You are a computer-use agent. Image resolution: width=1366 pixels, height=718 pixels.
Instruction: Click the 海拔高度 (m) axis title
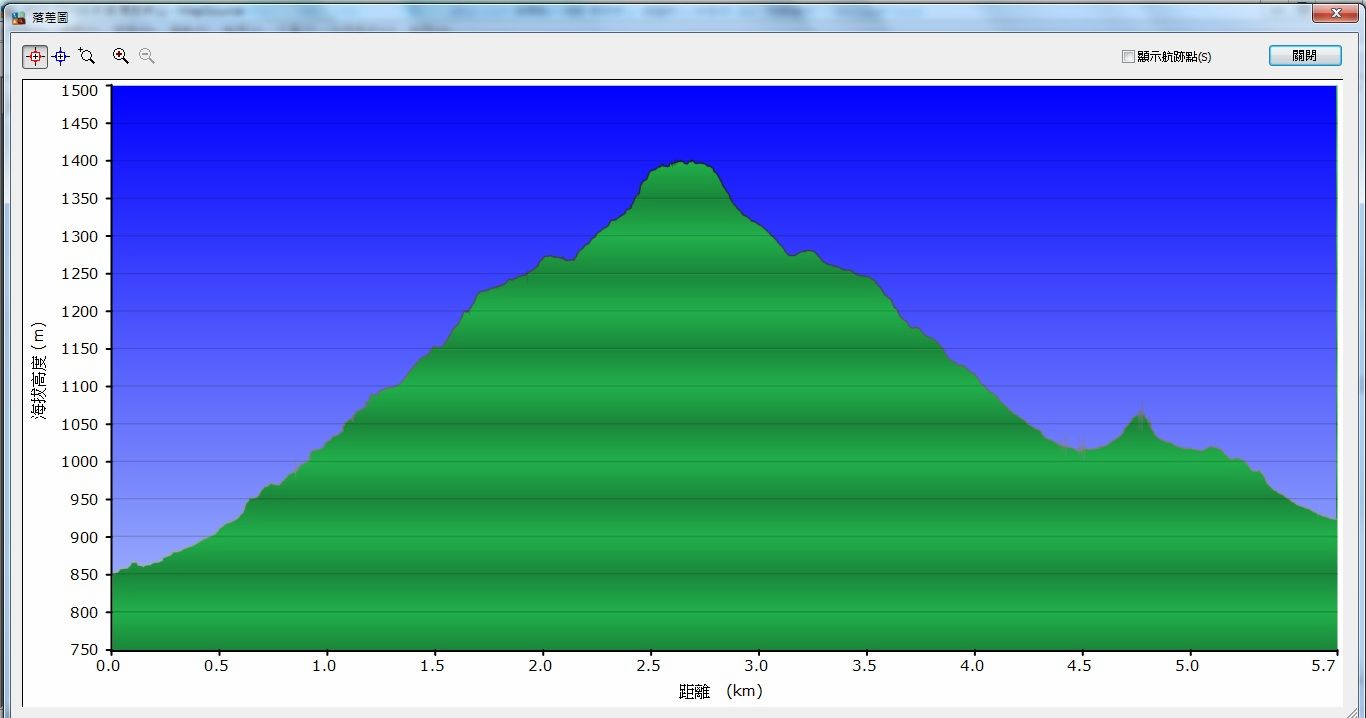coord(39,370)
